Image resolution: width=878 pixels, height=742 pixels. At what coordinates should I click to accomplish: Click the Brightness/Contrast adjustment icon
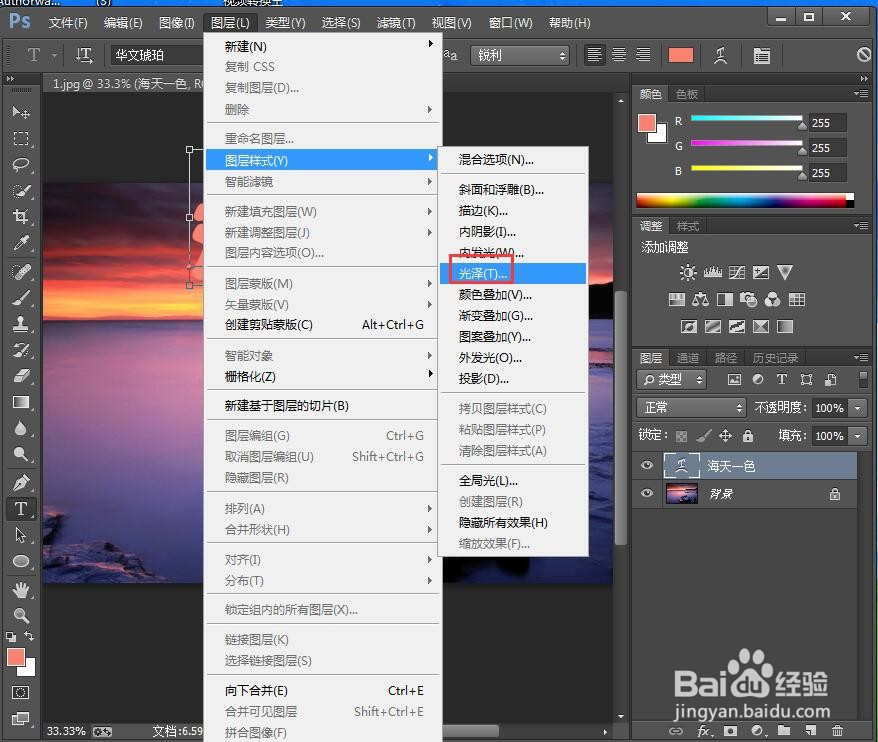(x=688, y=273)
